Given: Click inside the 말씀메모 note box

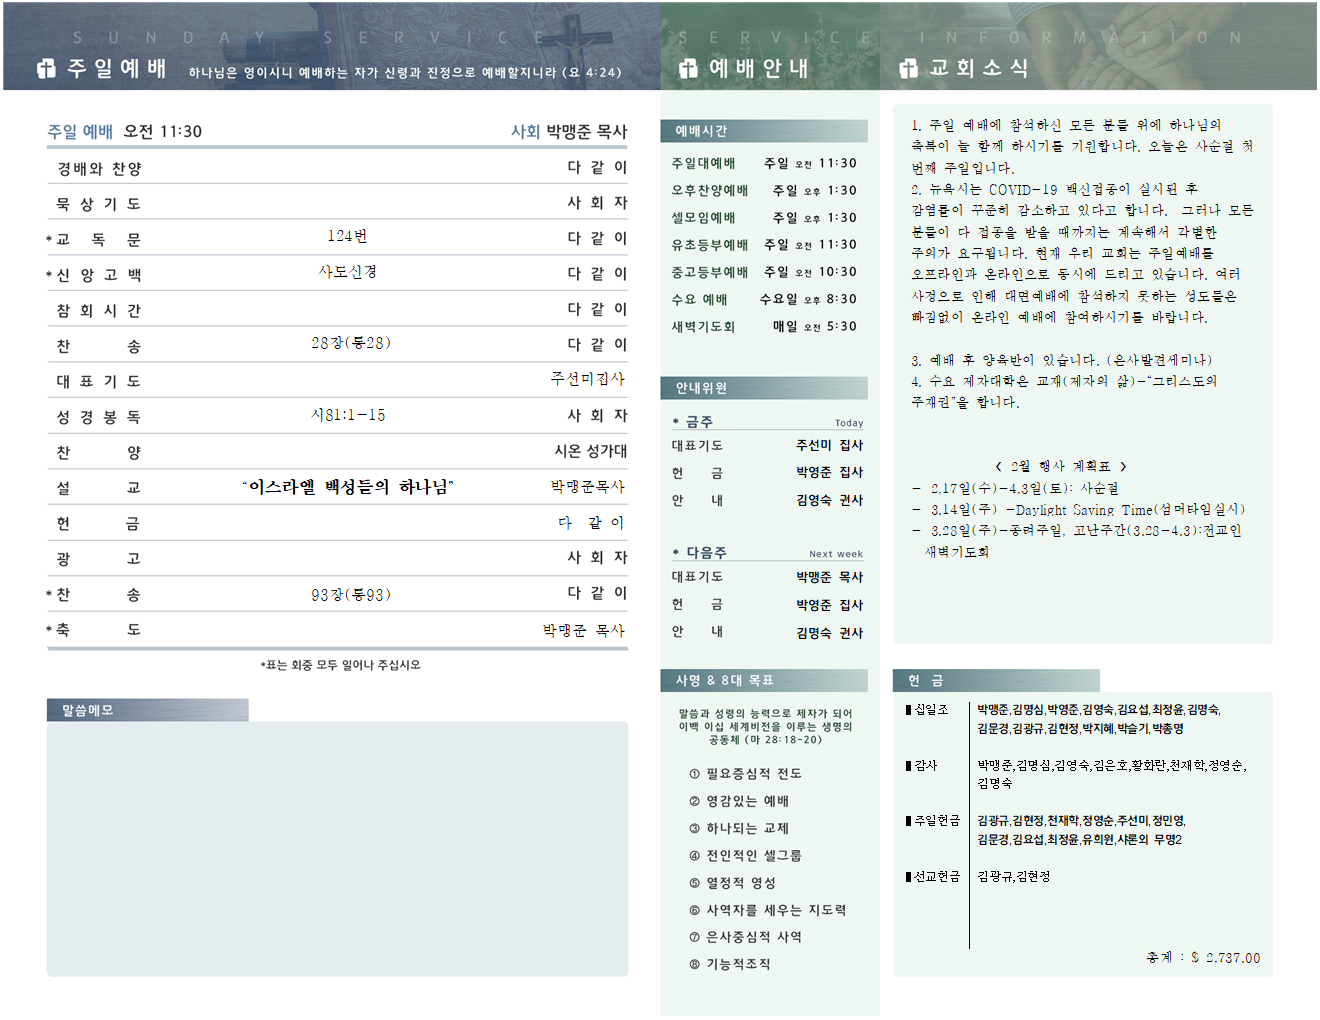Looking at the screenshot, I should (x=337, y=849).
